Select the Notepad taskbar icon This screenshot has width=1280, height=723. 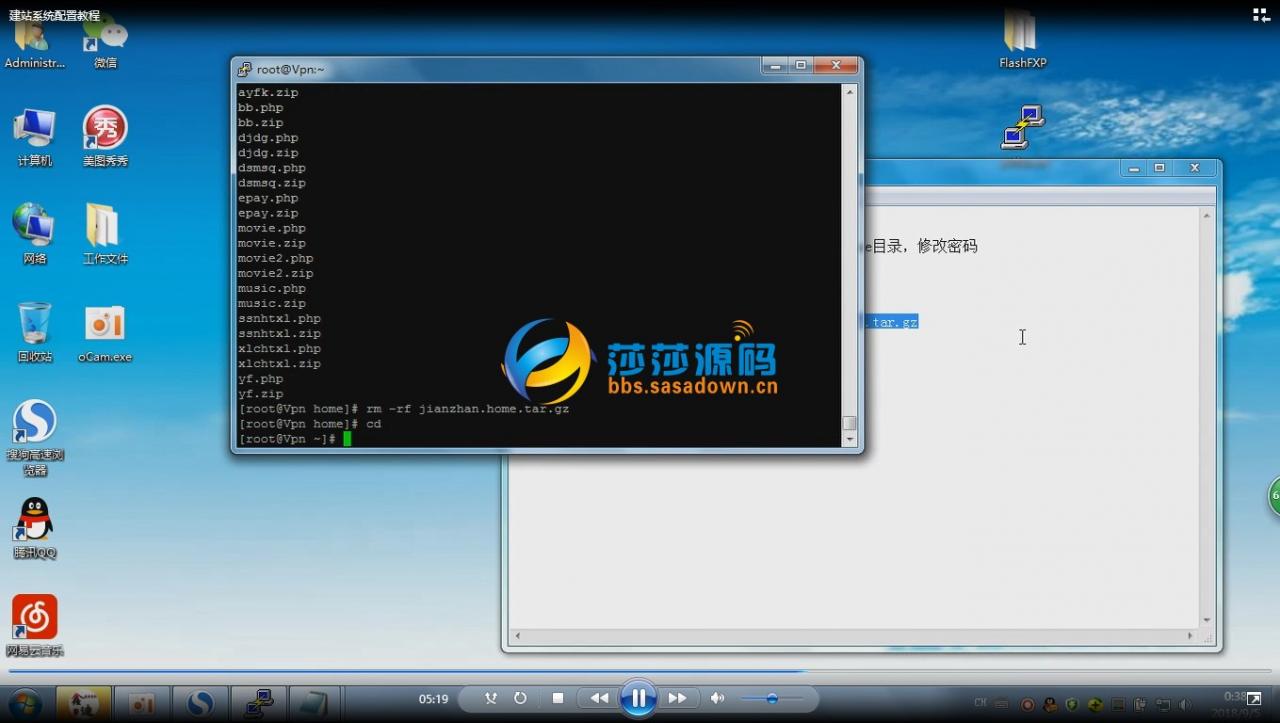[316, 704]
